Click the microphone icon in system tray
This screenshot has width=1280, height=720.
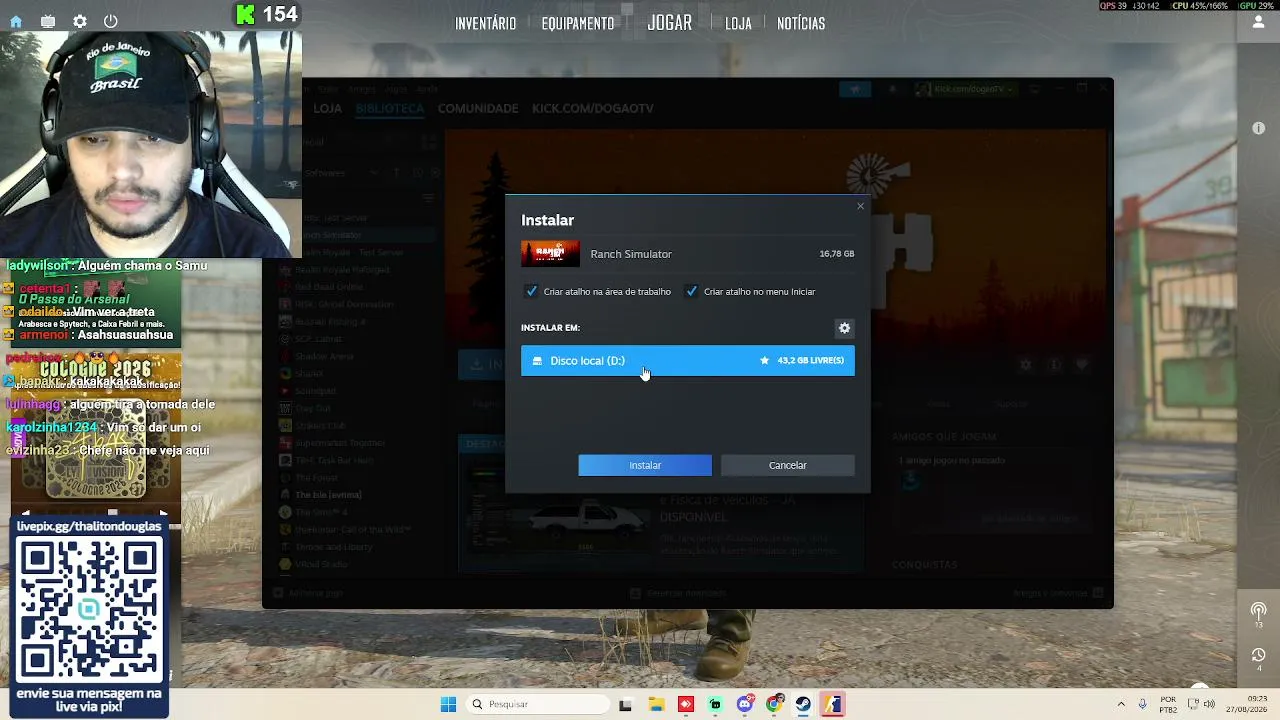[x=1143, y=704]
